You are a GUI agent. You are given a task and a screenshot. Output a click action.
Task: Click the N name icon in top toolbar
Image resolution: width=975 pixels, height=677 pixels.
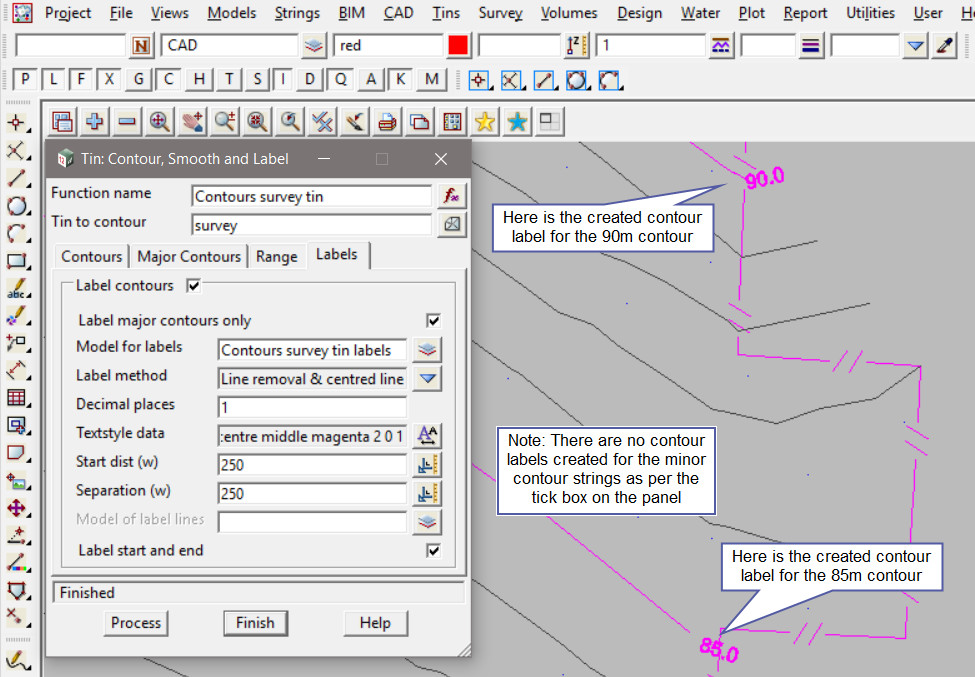click(x=142, y=45)
